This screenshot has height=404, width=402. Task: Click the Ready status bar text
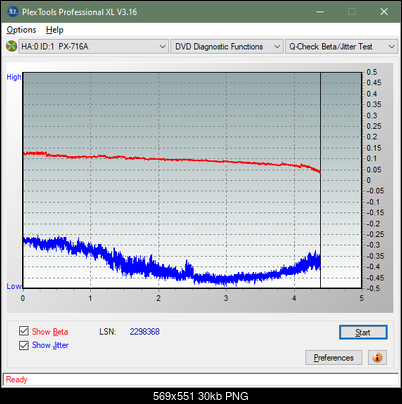tap(17, 380)
